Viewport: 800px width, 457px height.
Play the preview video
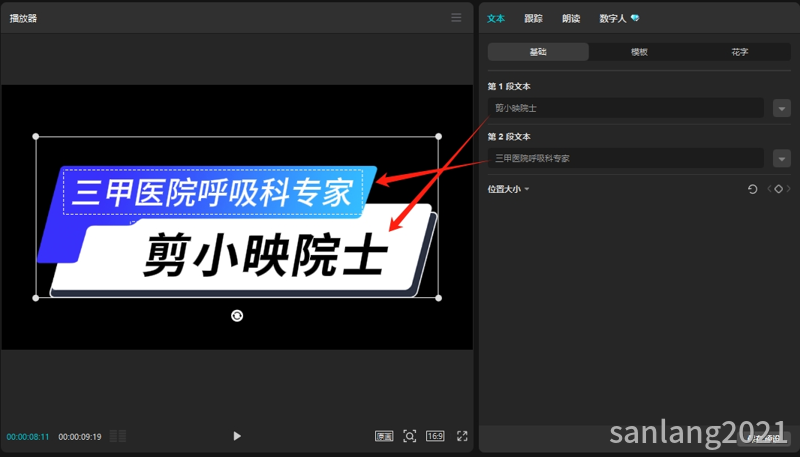[237, 436]
